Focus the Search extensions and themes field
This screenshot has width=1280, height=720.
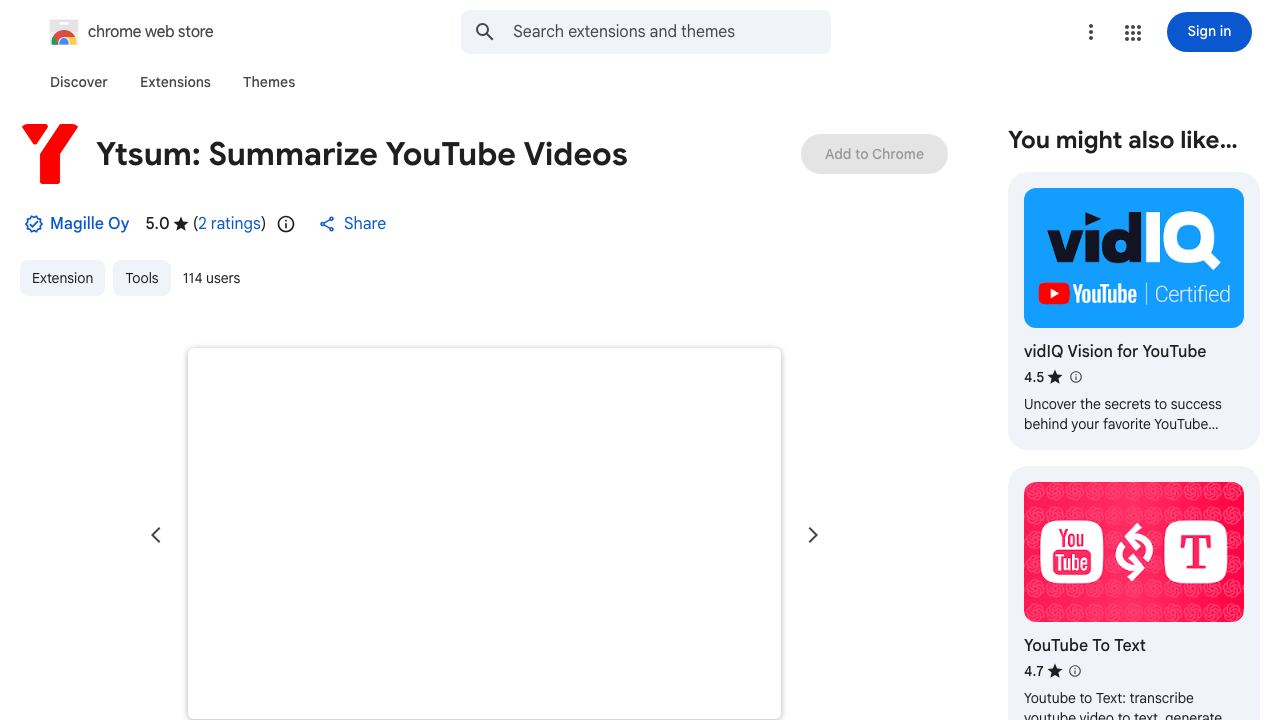point(646,32)
